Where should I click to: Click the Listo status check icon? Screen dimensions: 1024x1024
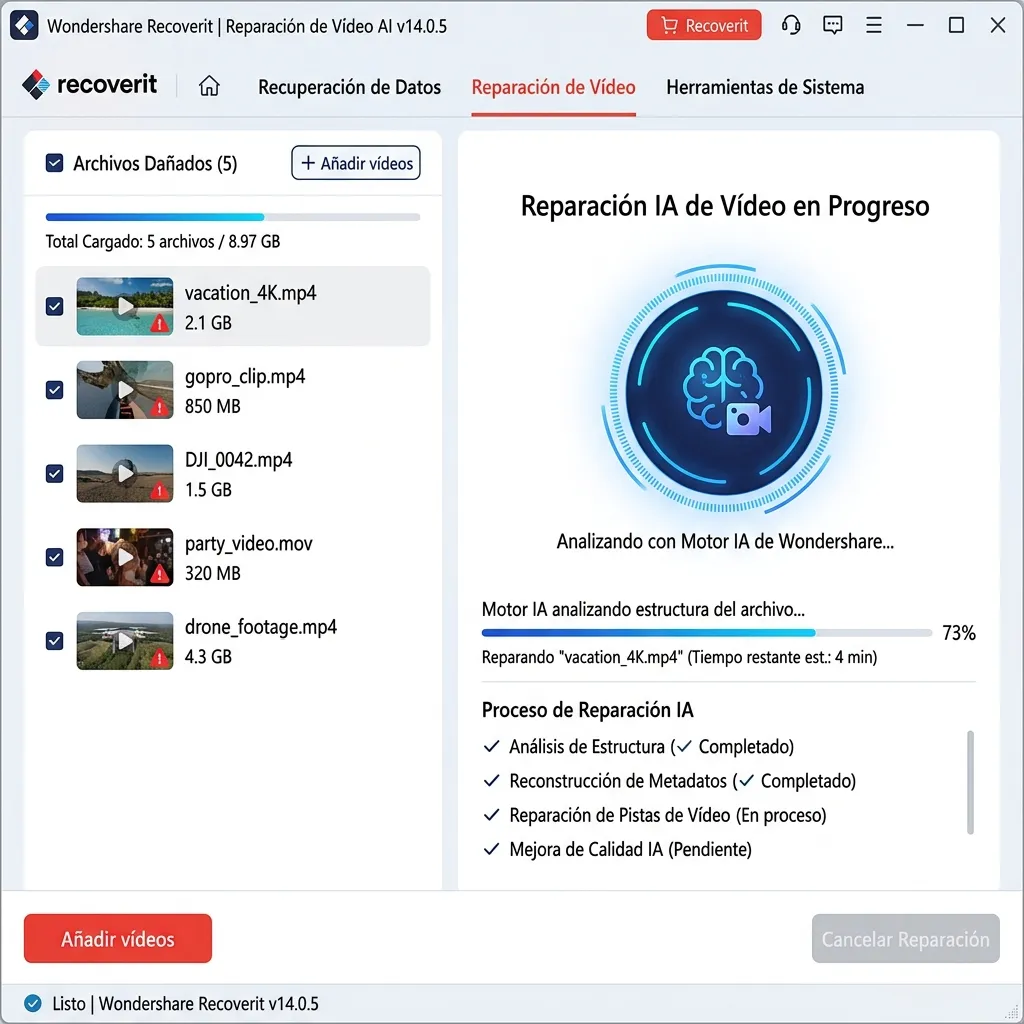point(33,1003)
